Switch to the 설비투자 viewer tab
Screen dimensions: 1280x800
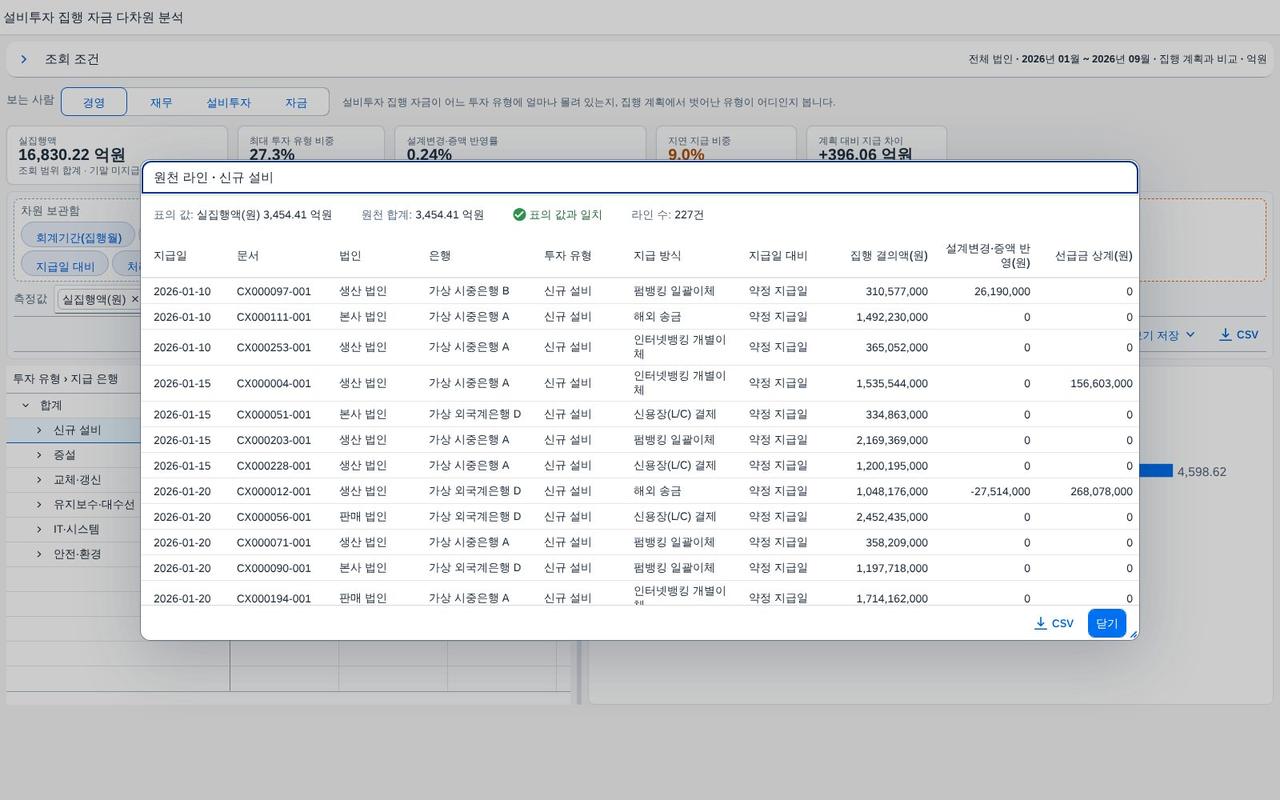229,102
